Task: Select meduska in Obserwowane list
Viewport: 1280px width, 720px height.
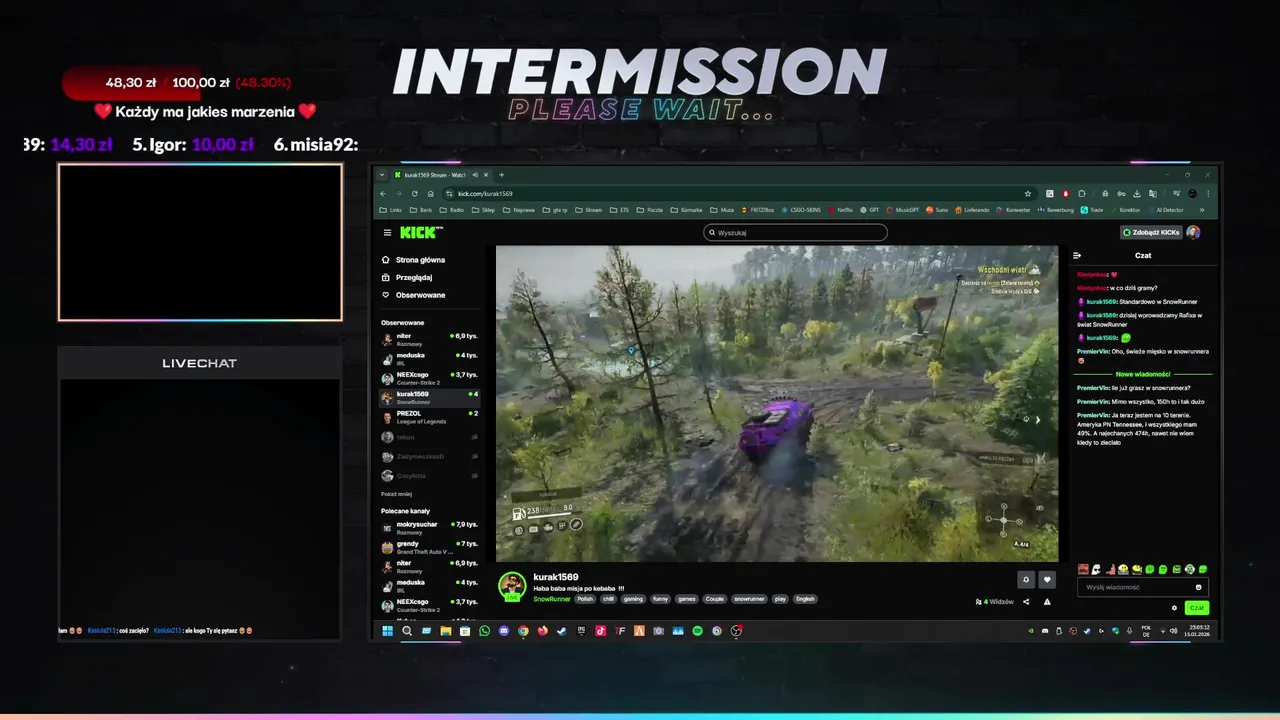Action: [429, 357]
